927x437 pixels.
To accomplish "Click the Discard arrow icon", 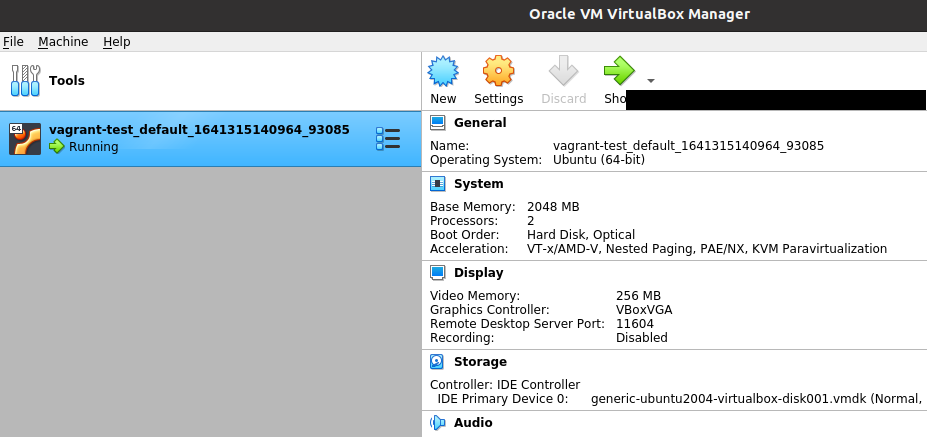I will tap(563, 71).
